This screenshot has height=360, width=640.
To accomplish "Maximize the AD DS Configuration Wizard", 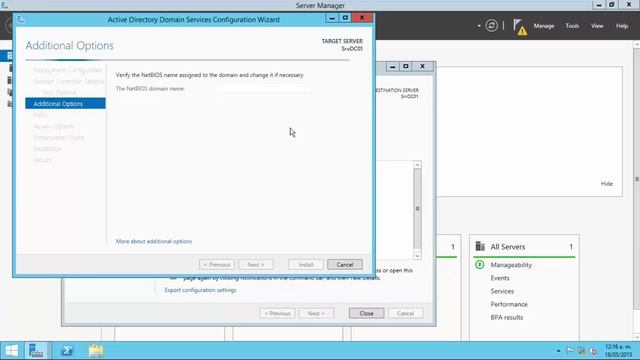I will (x=345, y=18).
